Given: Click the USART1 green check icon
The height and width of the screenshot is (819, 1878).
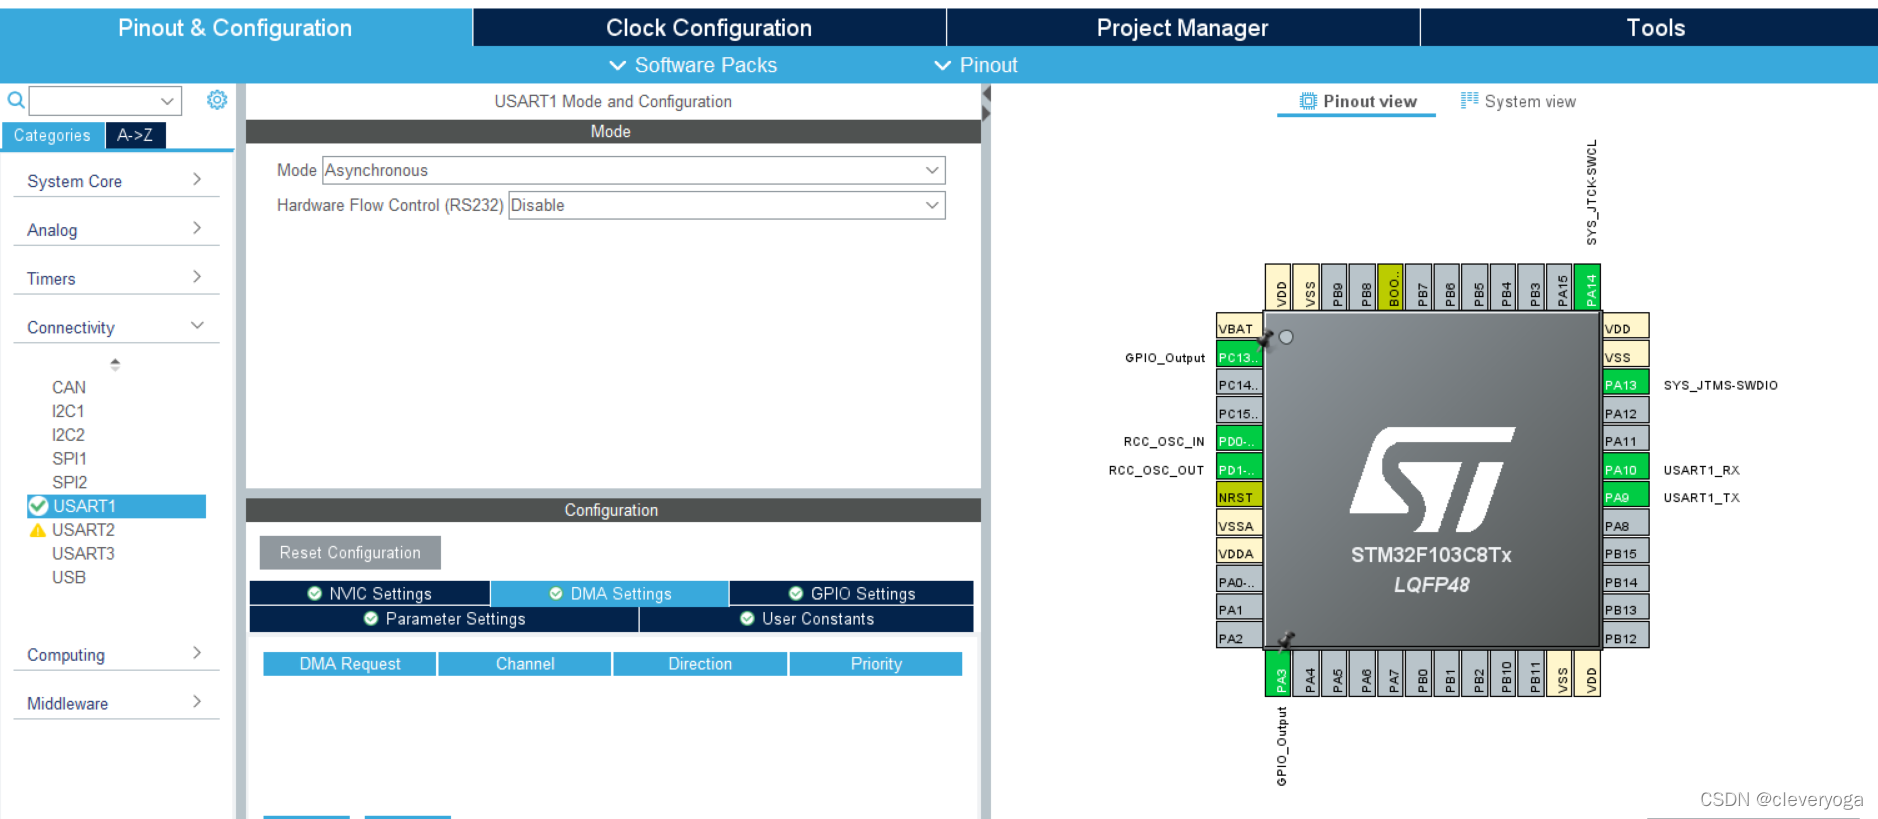Looking at the screenshot, I should [39, 506].
